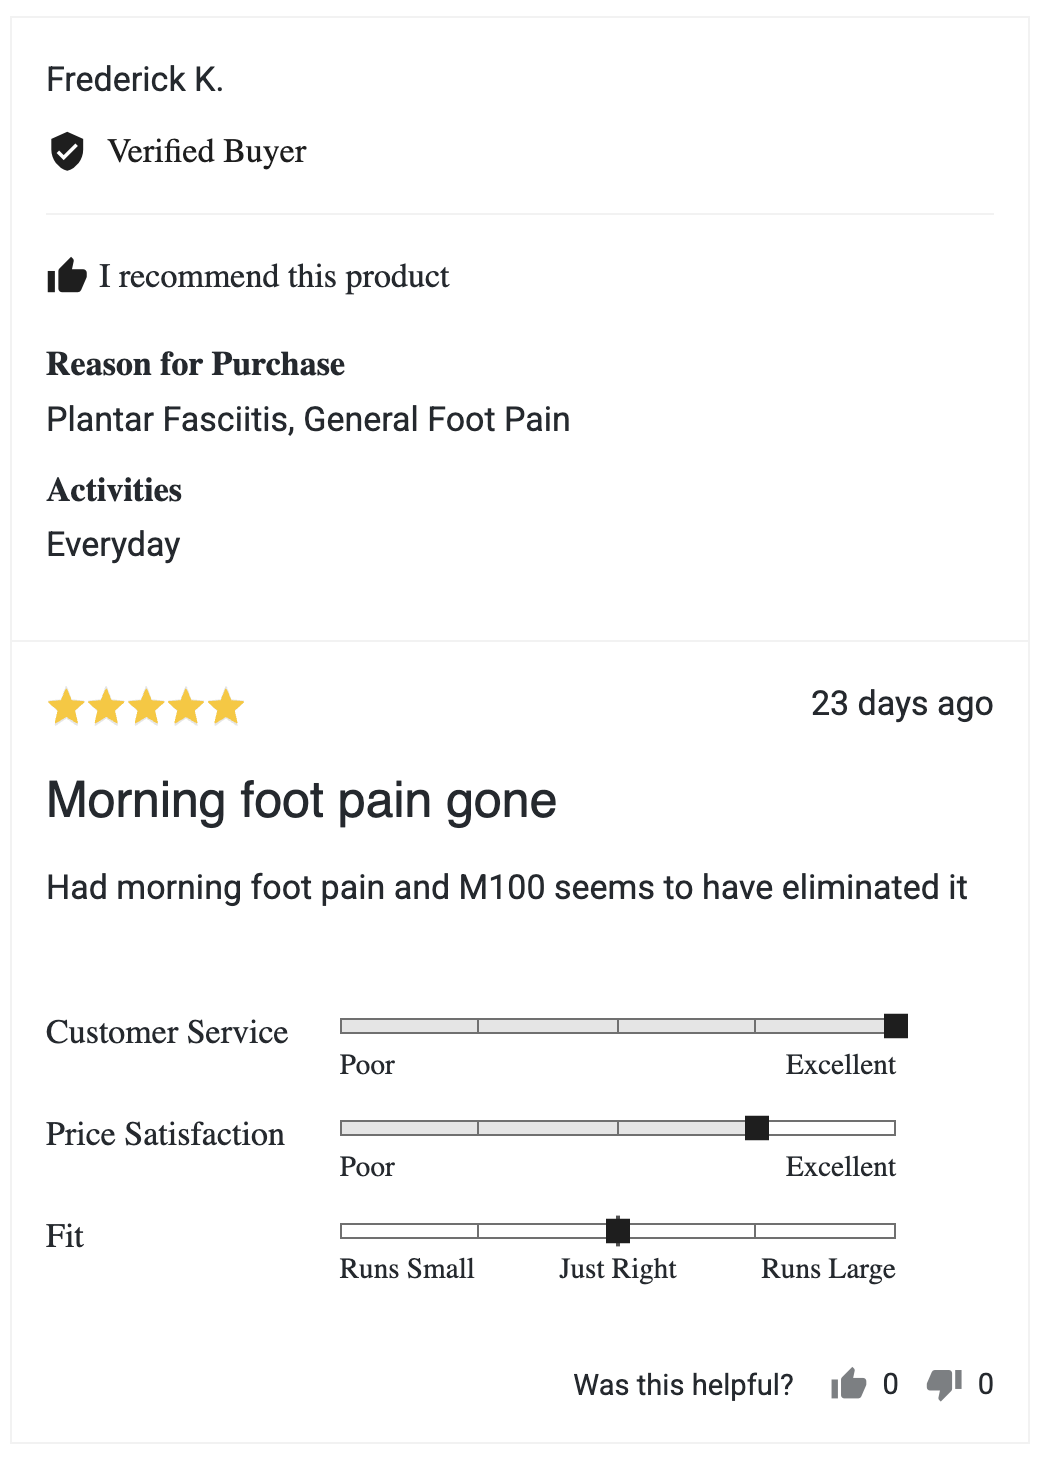Click the second yellow rating star
Image resolution: width=1044 pixels, height=1462 pixels.
pyautogui.click(x=106, y=706)
